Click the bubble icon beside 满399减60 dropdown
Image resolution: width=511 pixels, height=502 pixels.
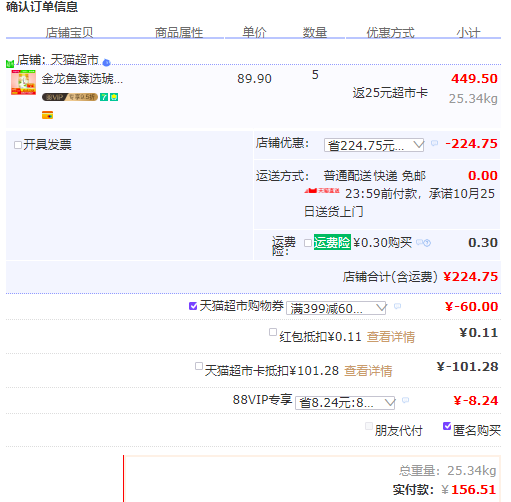point(397,306)
